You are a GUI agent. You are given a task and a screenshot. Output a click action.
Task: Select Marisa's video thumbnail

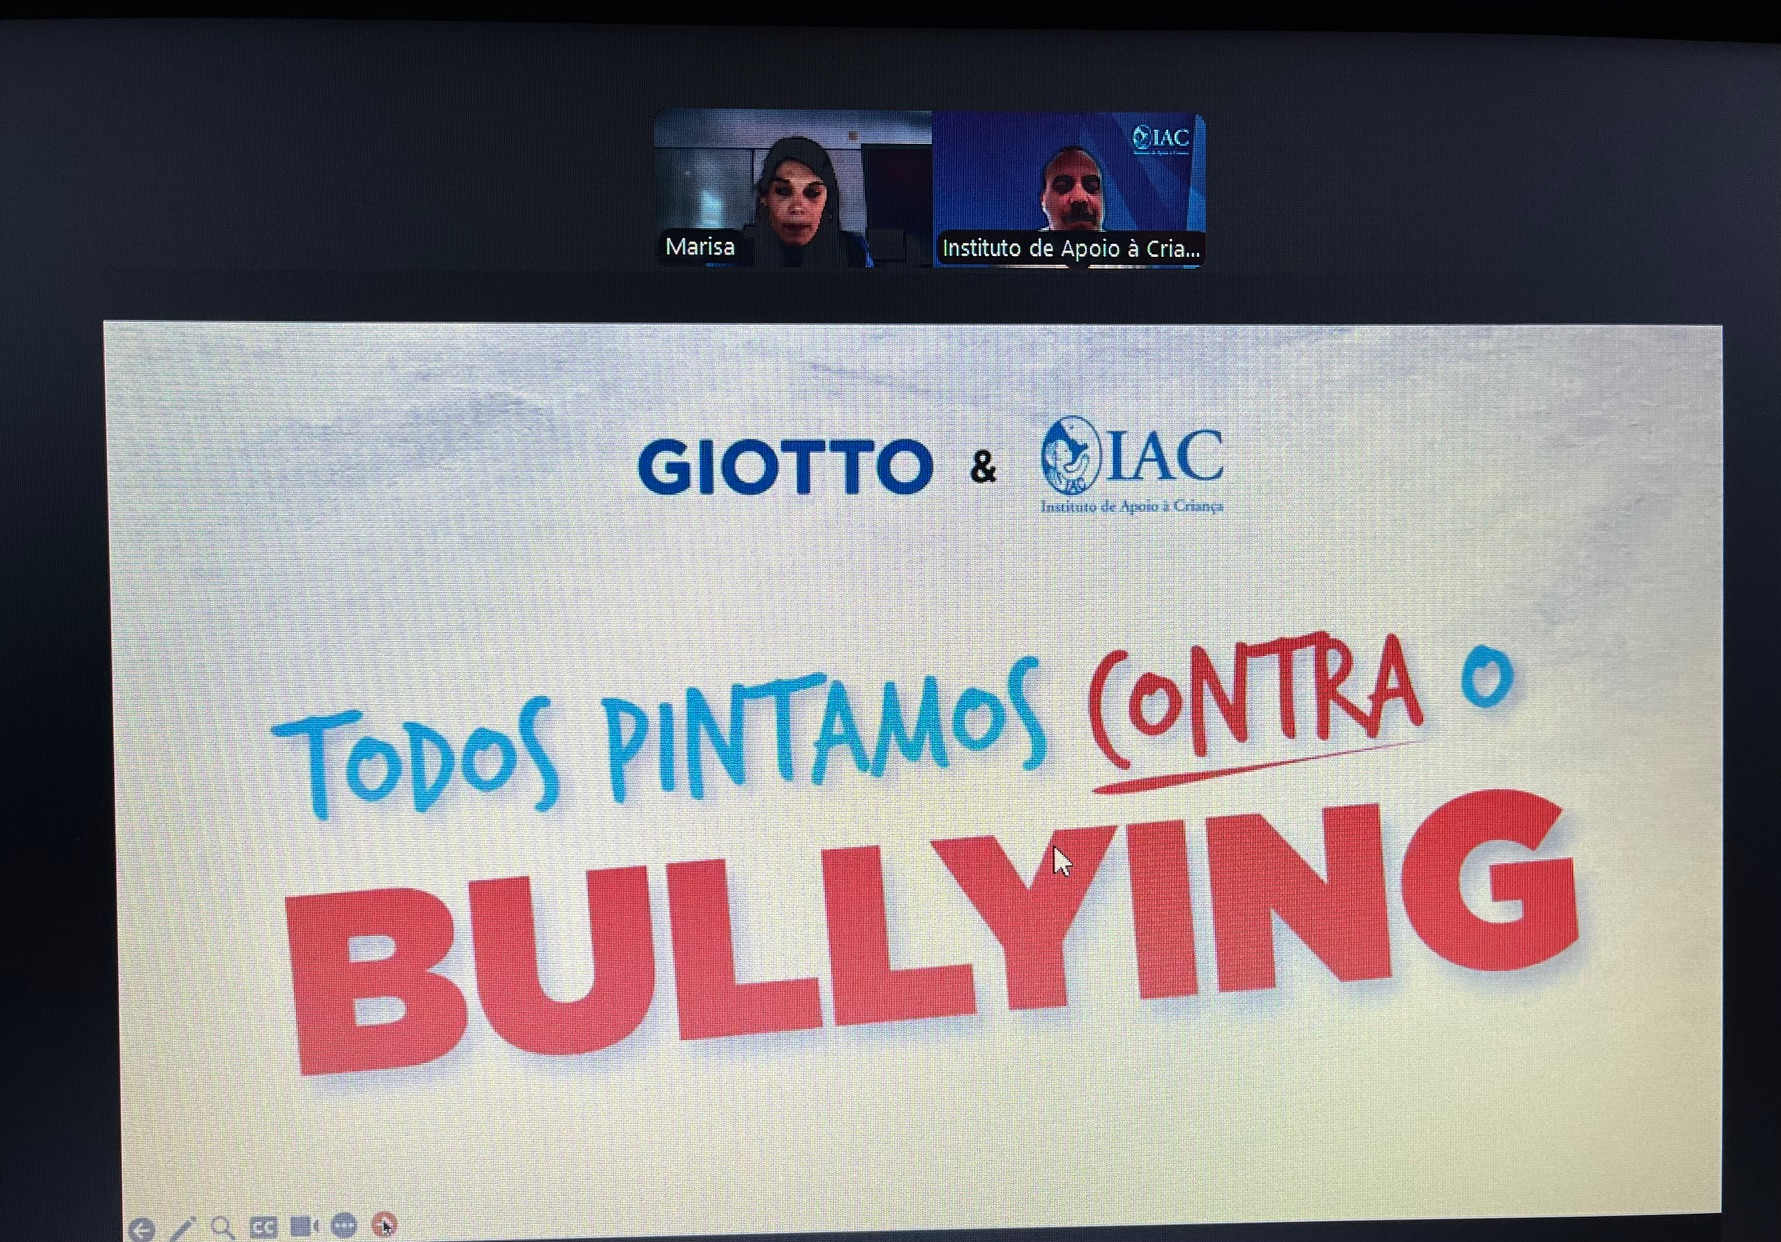tap(793, 188)
